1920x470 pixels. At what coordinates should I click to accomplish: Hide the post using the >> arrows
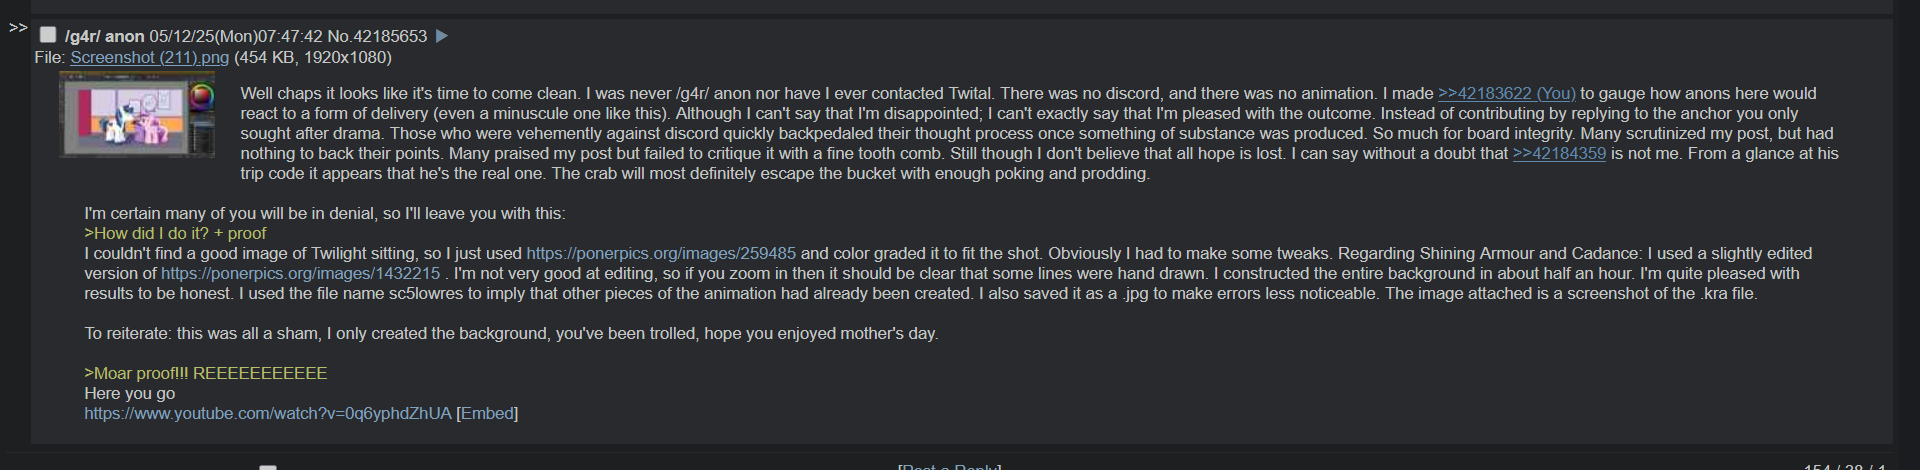click(x=17, y=28)
